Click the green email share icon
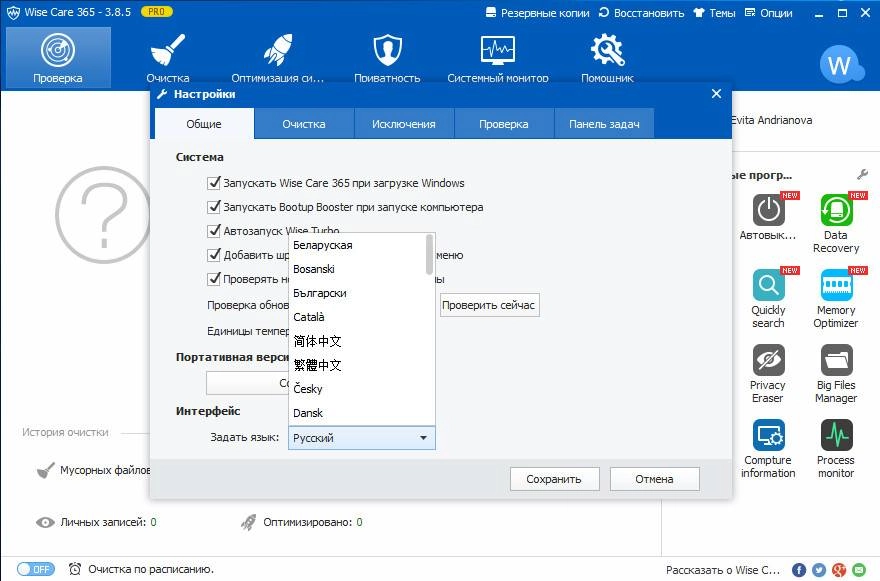This screenshot has width=880, height=581. [859, 570]
